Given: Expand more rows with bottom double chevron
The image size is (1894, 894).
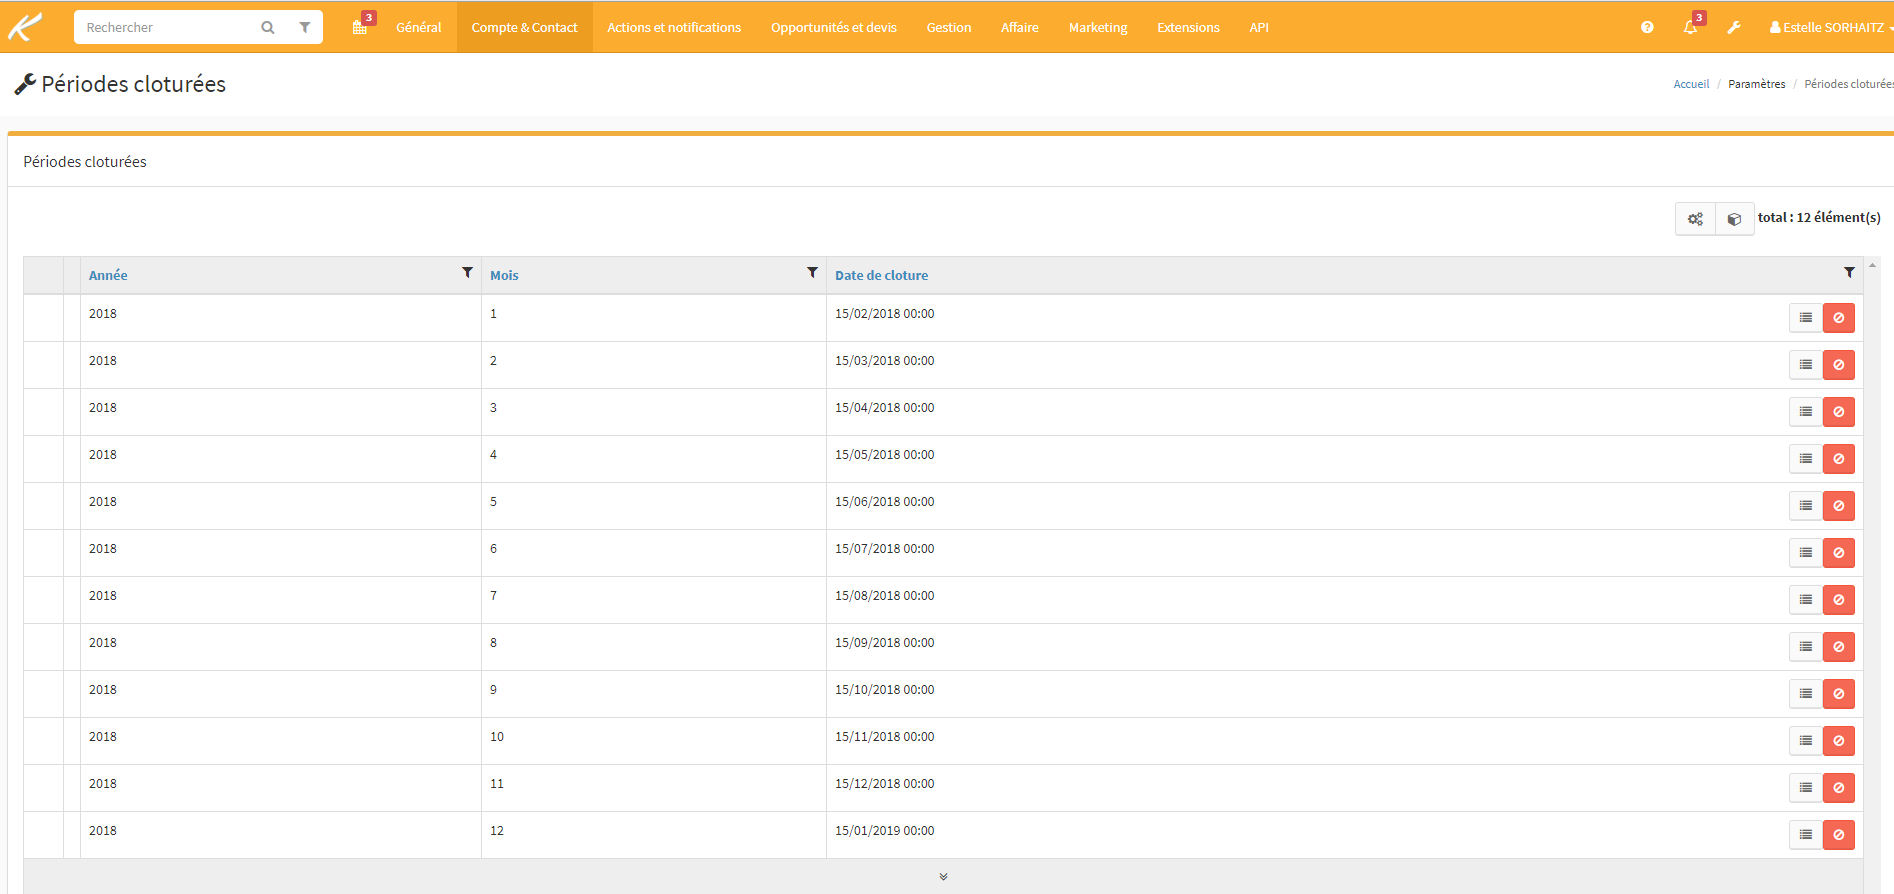Looking at the screenshot, I should pos(943,877).
